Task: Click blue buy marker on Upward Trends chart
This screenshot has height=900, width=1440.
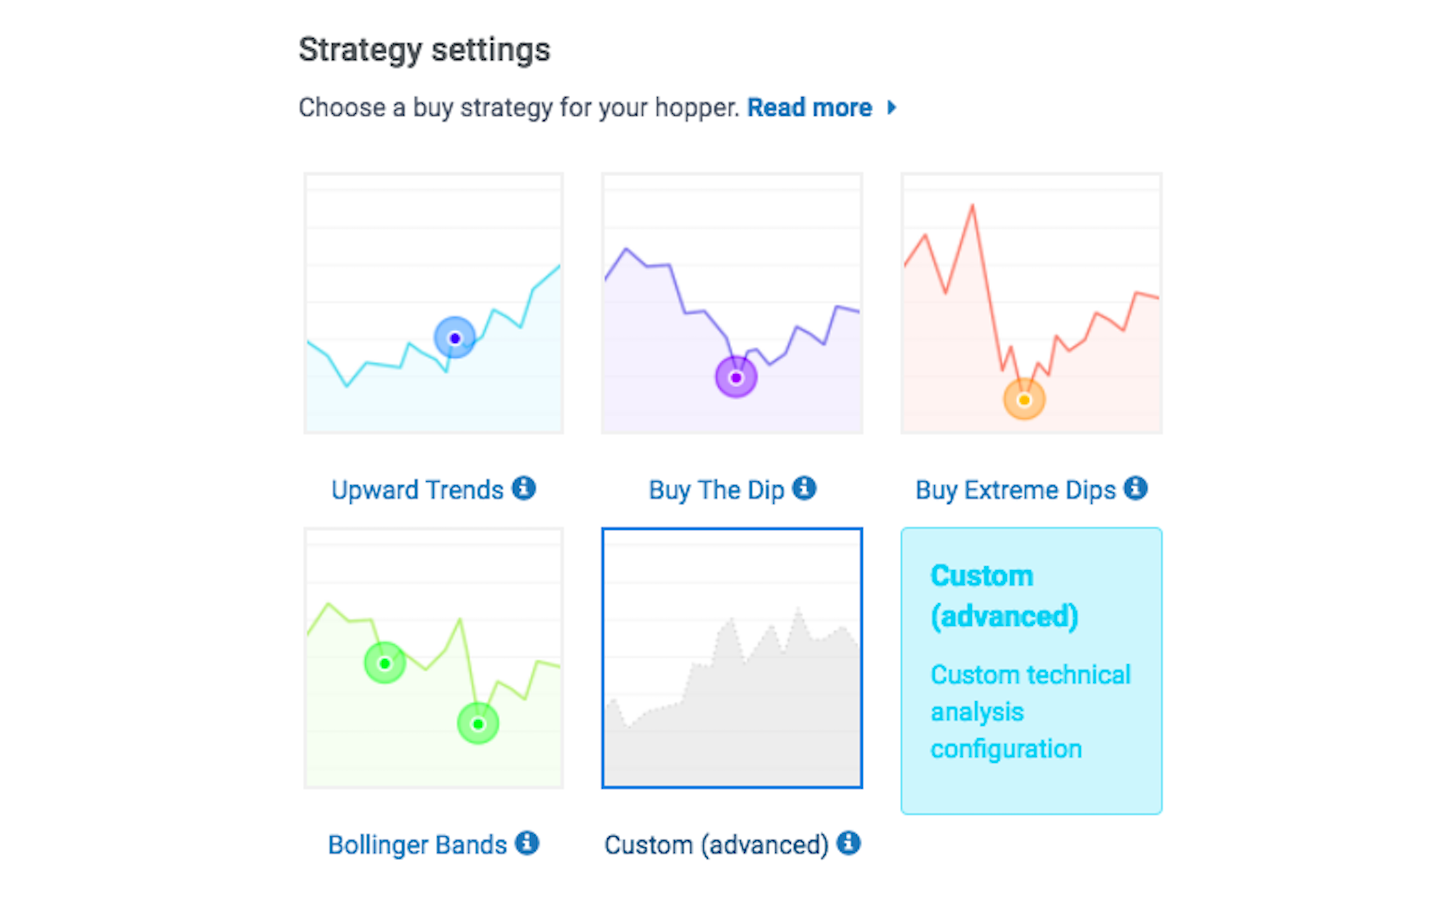Action: click(455, 338)
